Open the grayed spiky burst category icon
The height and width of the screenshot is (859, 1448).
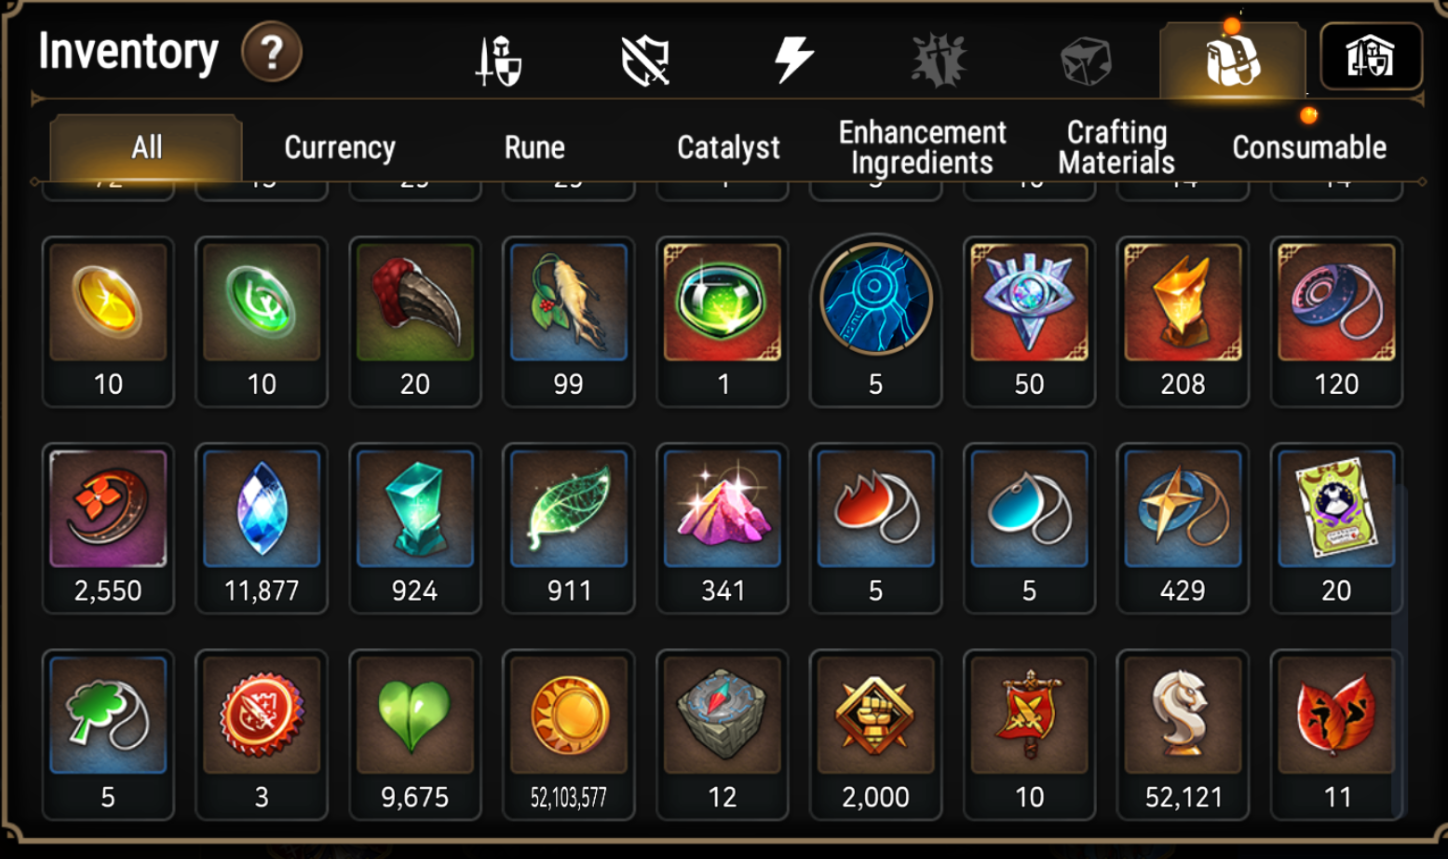(x=939, y=59)
